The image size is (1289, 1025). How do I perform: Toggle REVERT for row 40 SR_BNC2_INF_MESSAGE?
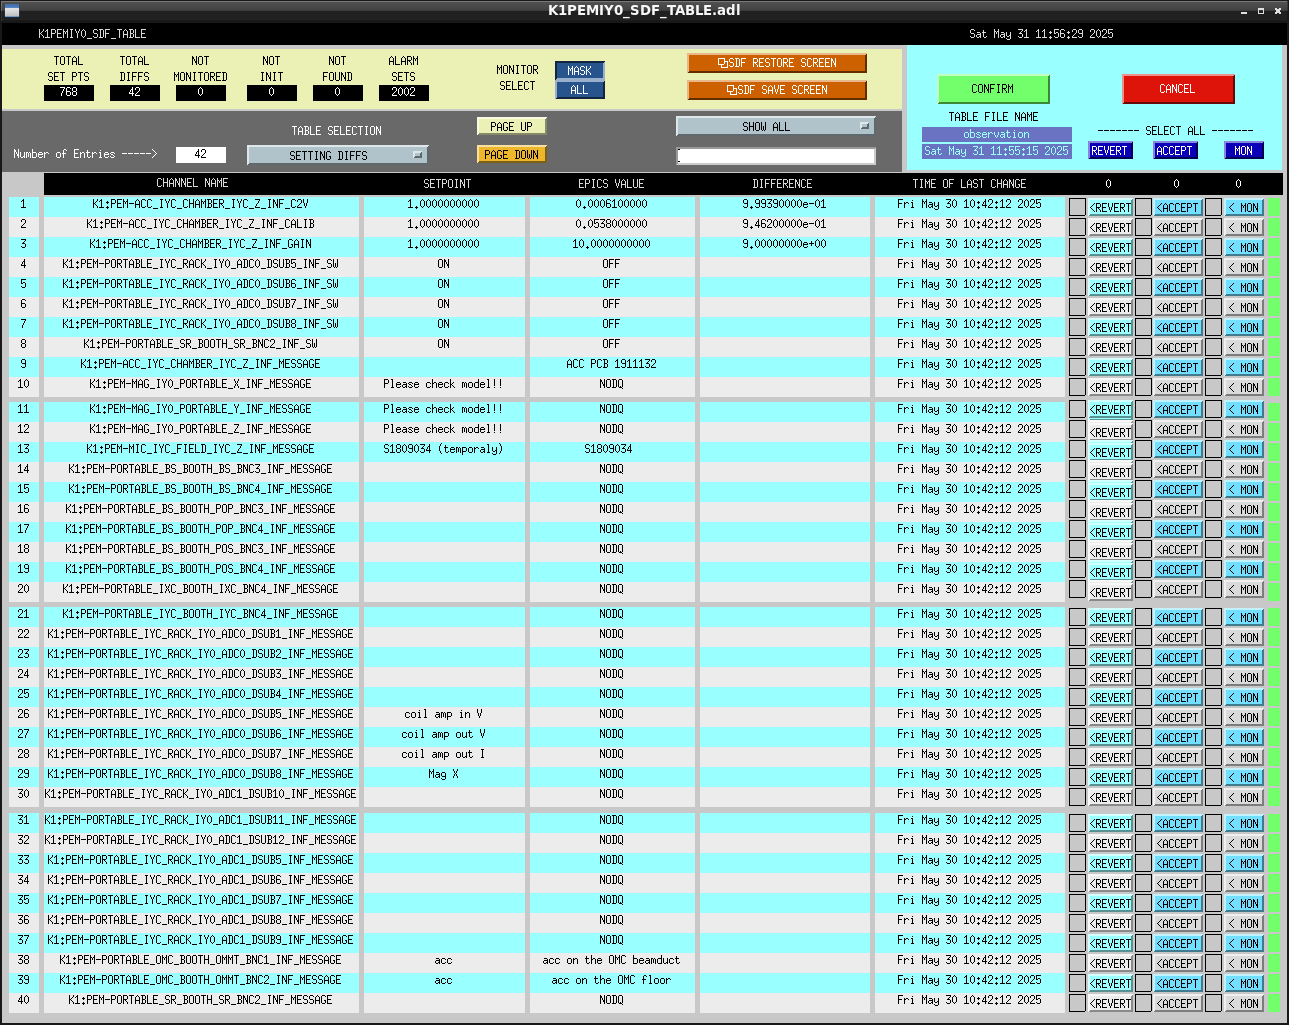[x=1110, y=1004]
